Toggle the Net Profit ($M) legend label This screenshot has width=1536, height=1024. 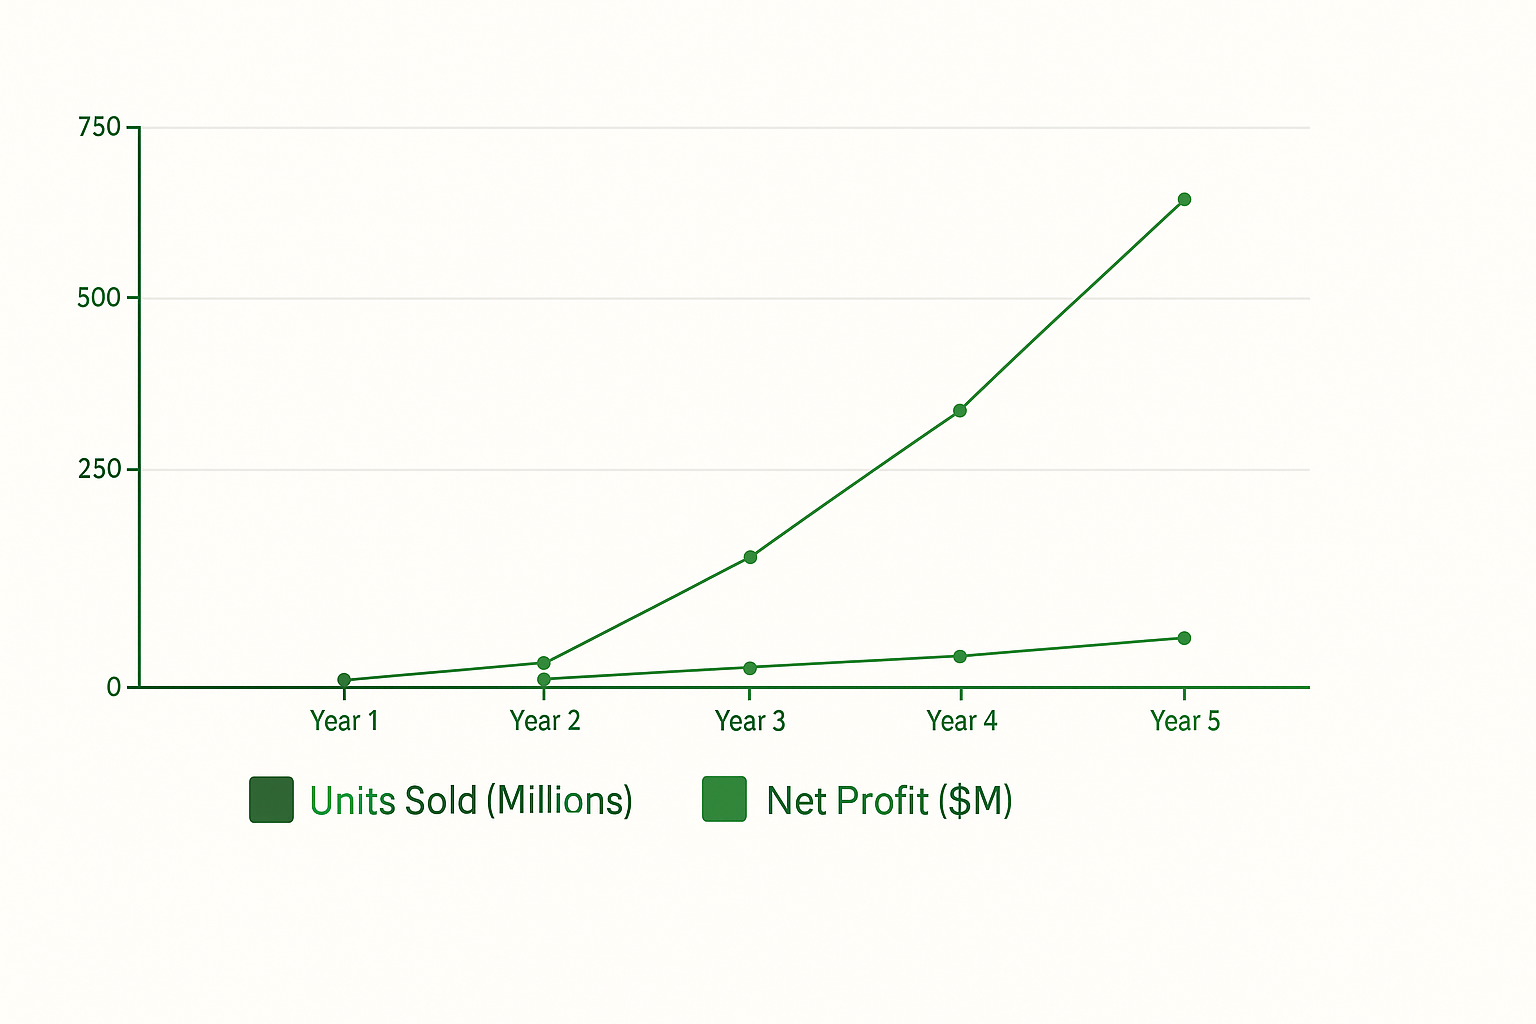[889, 801]
